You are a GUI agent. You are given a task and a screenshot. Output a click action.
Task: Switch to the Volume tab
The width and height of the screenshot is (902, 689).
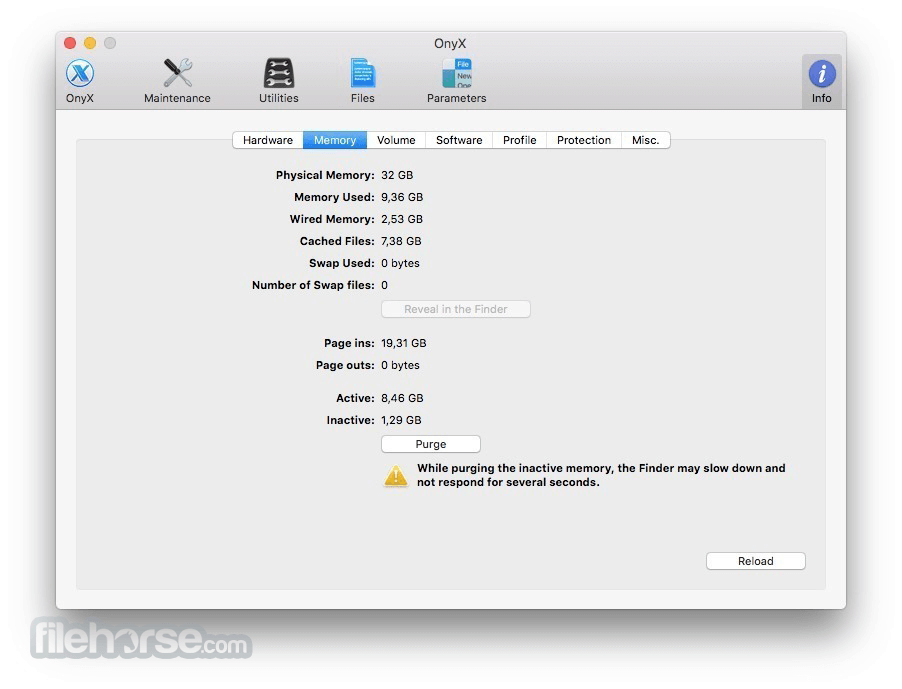[396, 140]
